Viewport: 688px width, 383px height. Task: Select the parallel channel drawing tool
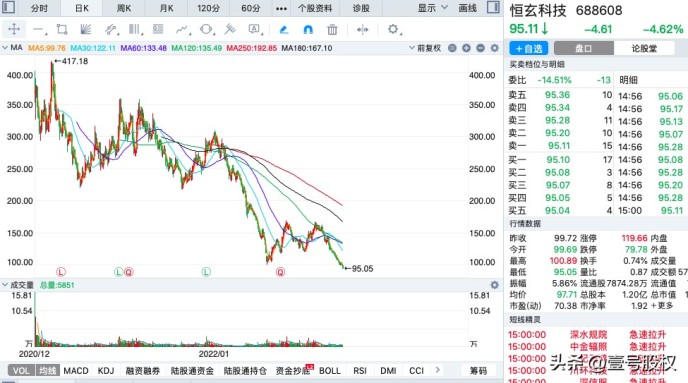[x=110, y=29]
